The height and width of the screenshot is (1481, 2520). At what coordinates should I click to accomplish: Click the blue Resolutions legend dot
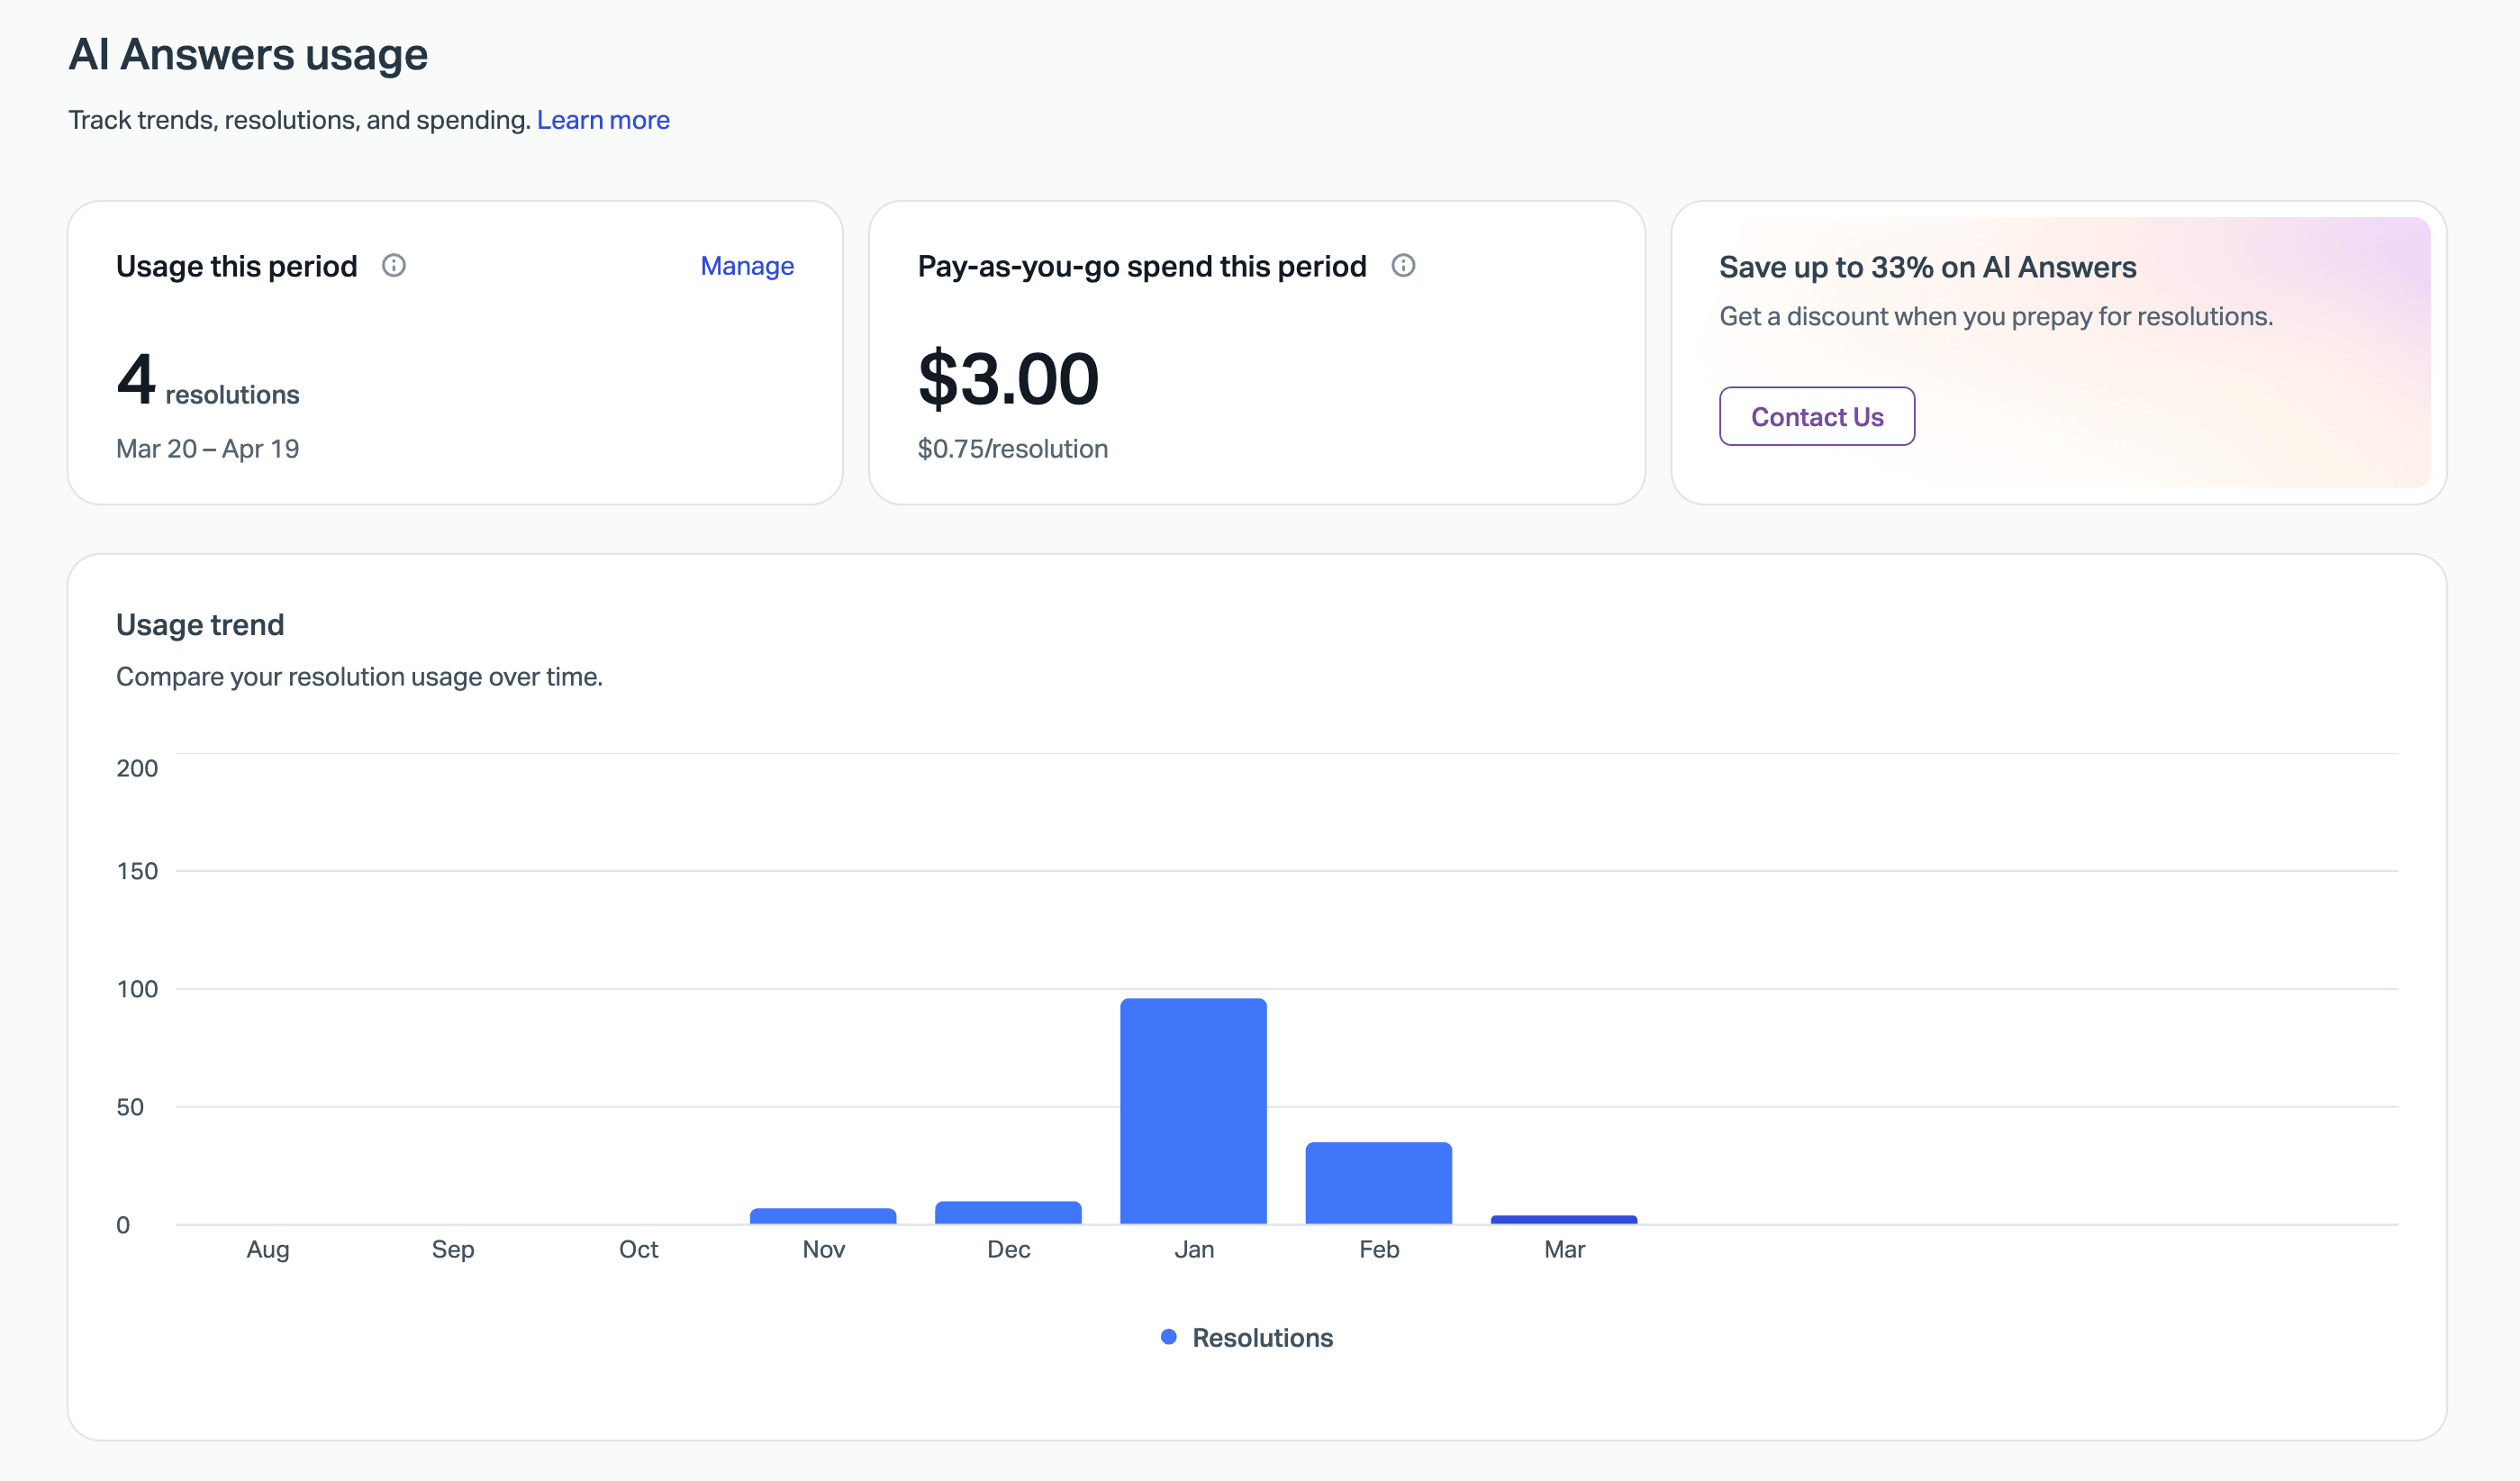click(1168, 1337)
